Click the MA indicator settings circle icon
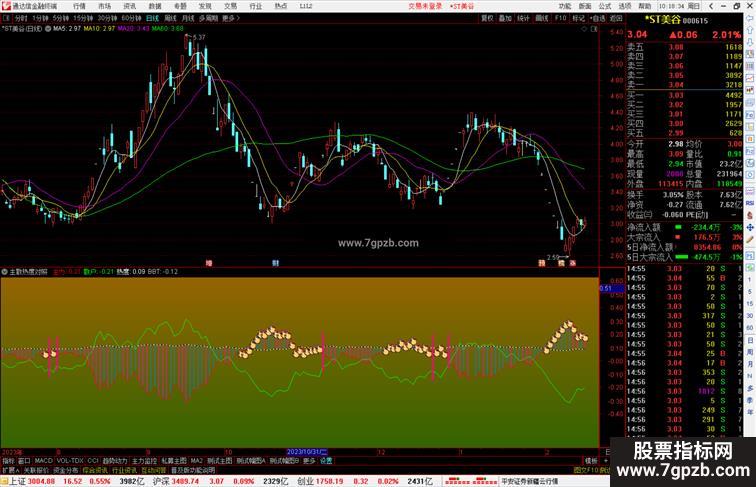This screenshot has width=756, height=487. 48,29
